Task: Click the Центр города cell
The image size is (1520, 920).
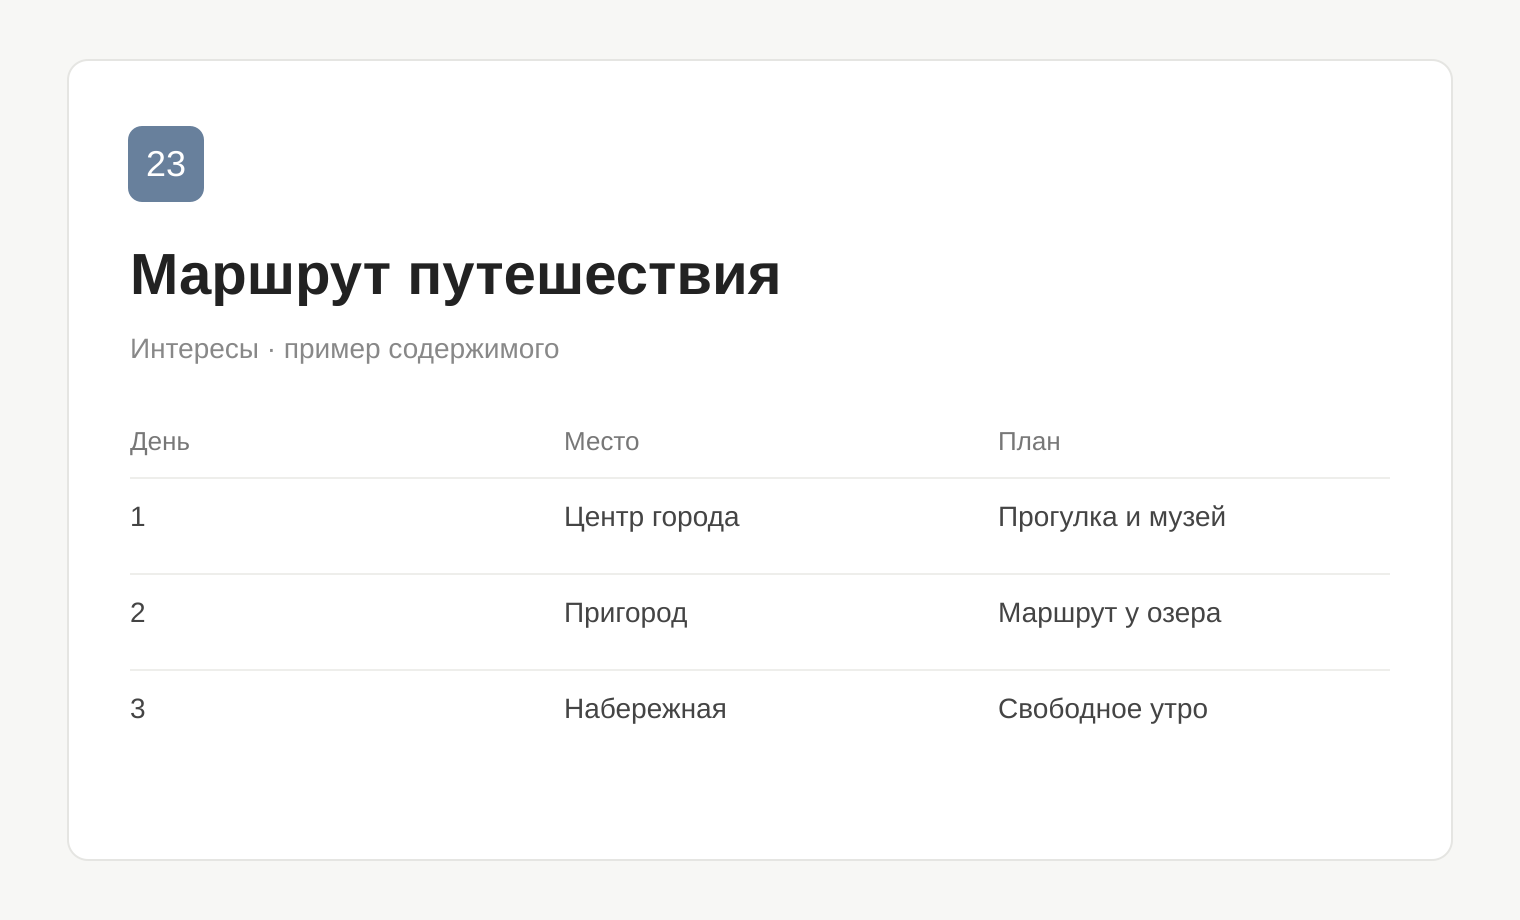Action: tap(651, 517)
